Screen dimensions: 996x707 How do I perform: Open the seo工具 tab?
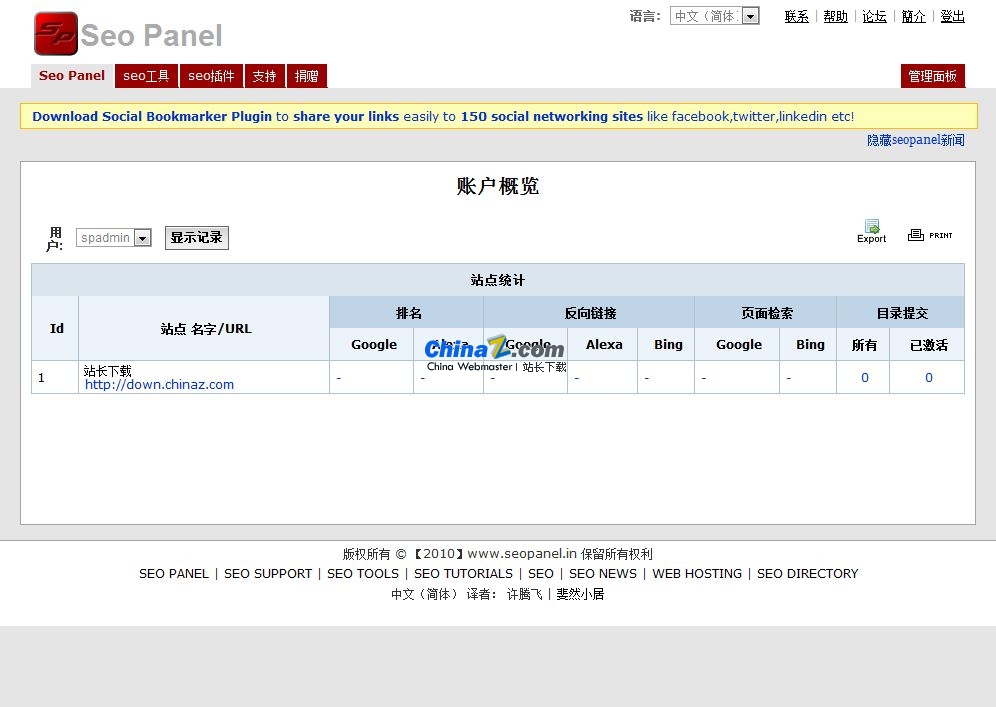coord(146,76)
